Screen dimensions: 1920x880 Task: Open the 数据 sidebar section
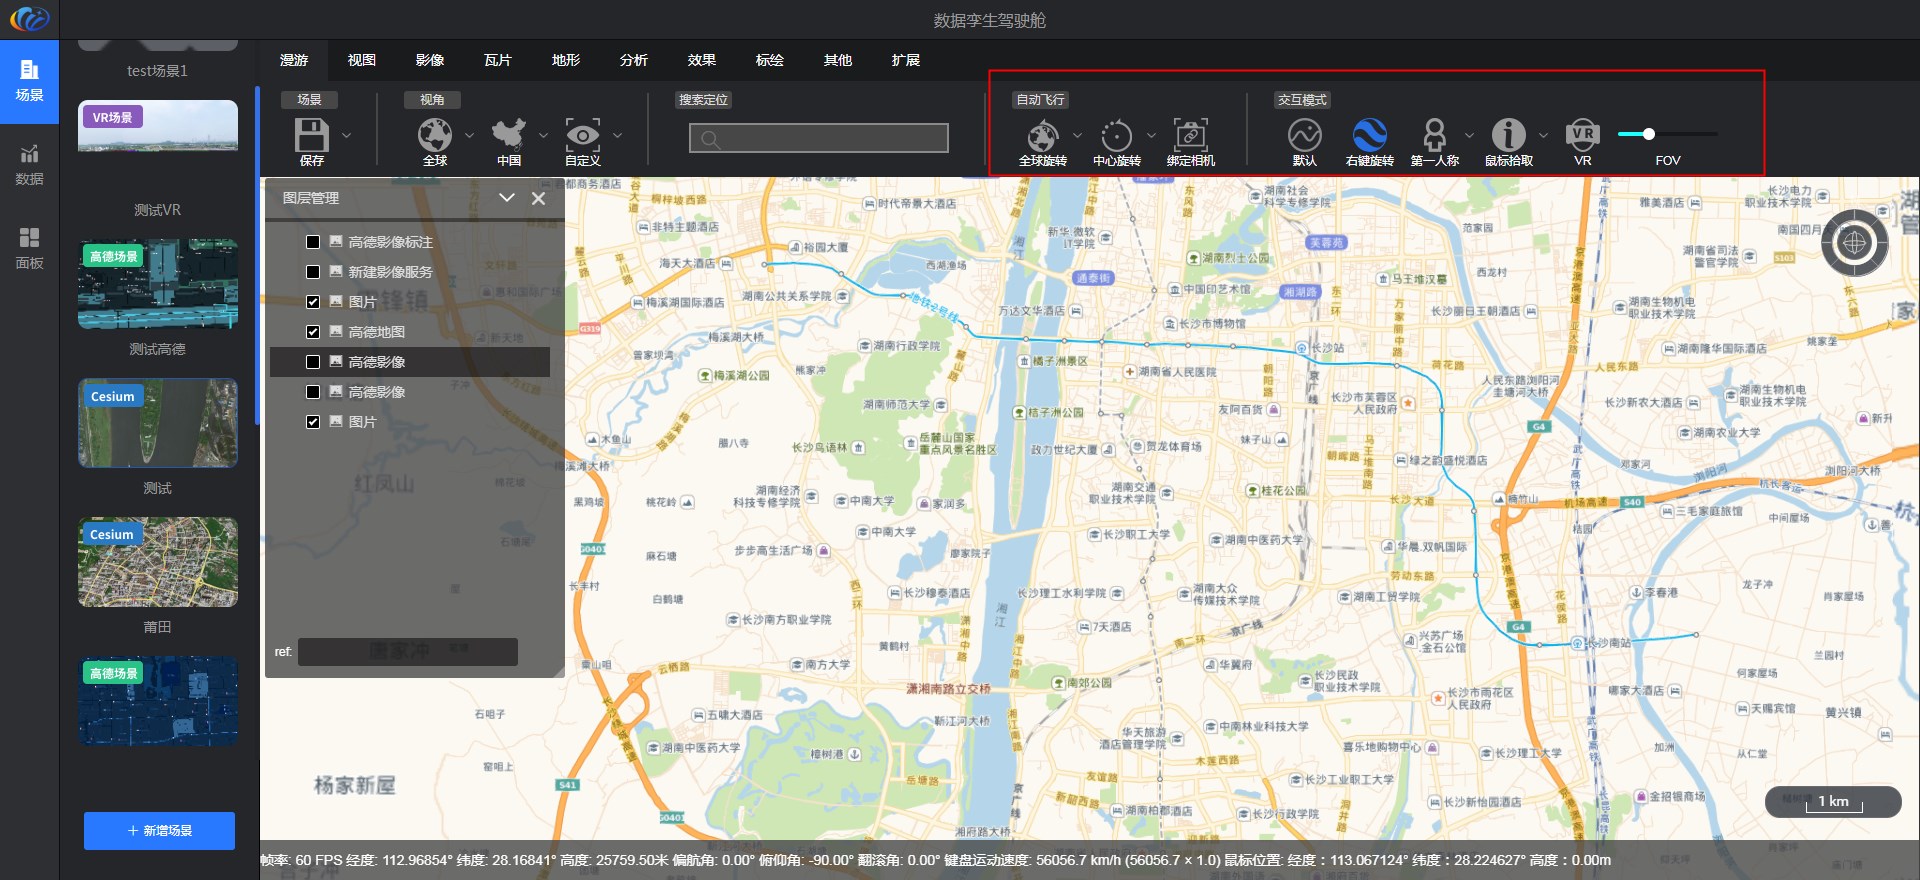[x=29, y=165]
